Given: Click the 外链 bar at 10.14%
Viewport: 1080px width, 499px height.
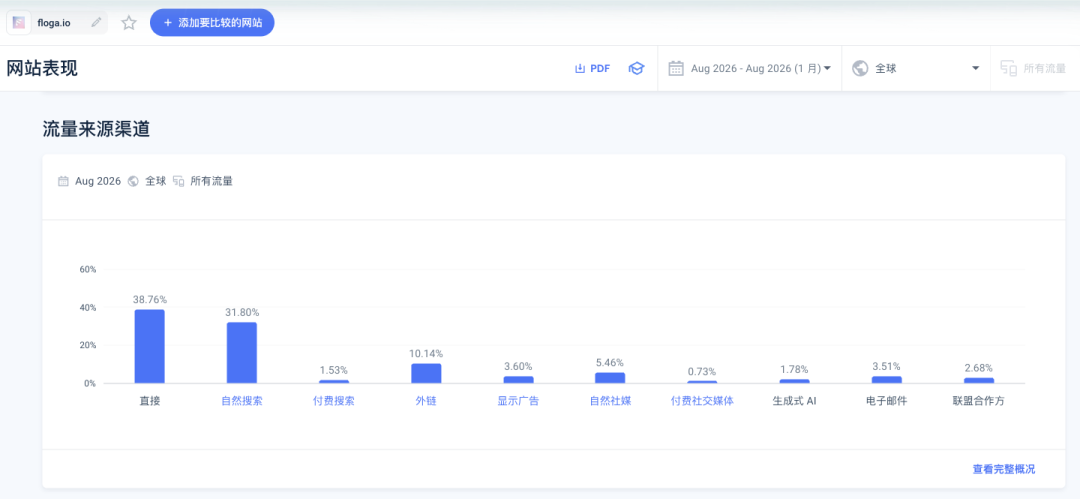Looking at the screenshot, I should pyautogui.click(x=426, y=374).
